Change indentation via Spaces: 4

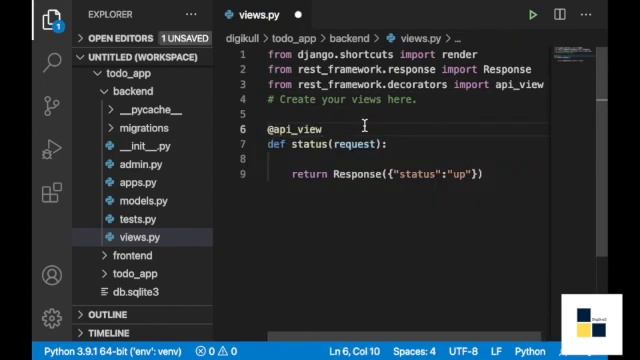point(414,351)
